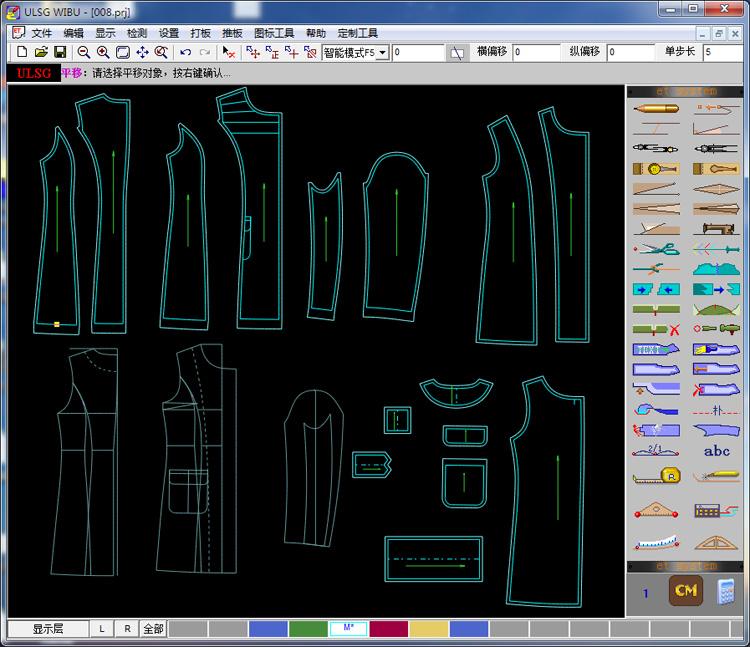Open the 图标工具 menu
750x647 pixels.
pyautogui.click(x=274, y=33)
